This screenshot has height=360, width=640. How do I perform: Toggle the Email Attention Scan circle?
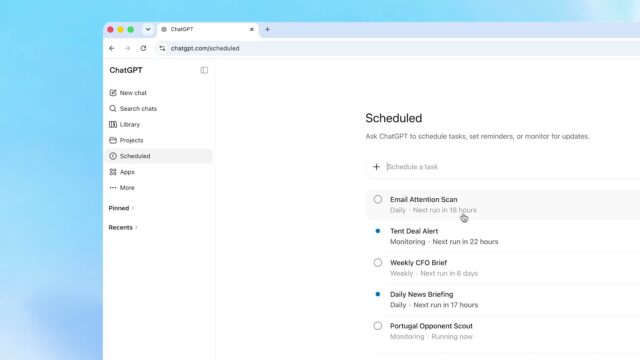click(378, 199)
